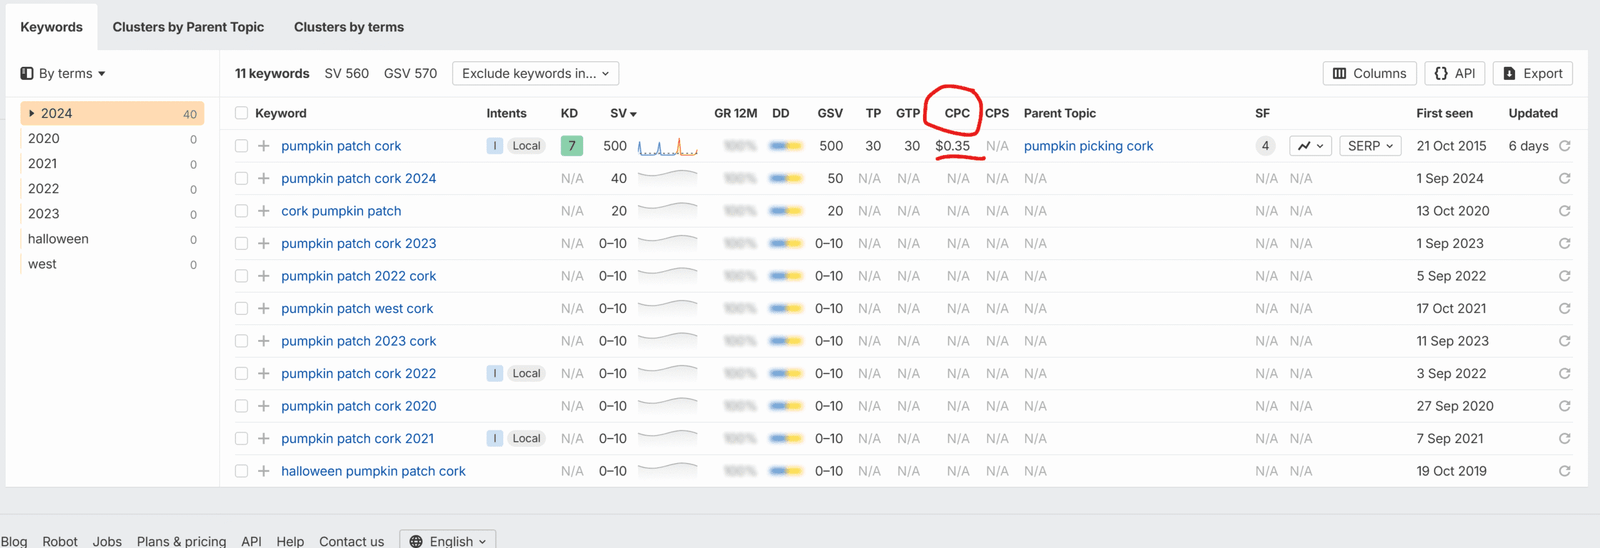Select checkbox for pumpkin patch west cork
Screen dimensions: 1600x548
(241, 309)
